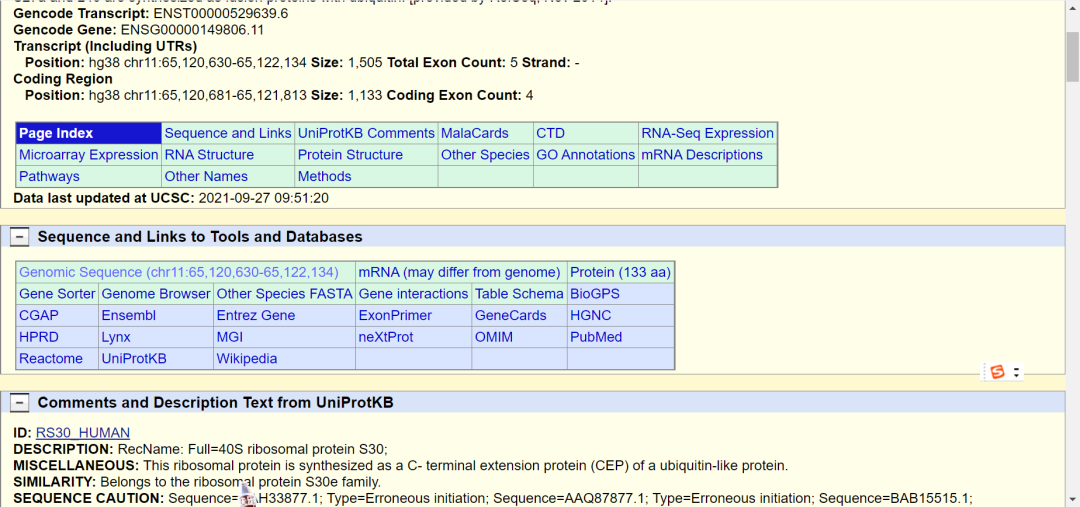Click the Total Exon Count value
This screenshot has height=507, width=1080.
tap(514, 63)
